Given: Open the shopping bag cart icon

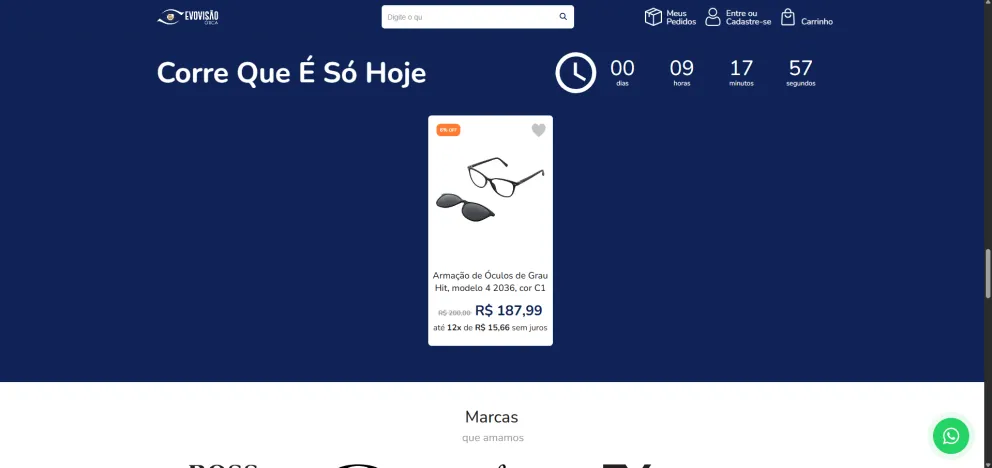Looking at the screenshot, I should coord(788,17).
